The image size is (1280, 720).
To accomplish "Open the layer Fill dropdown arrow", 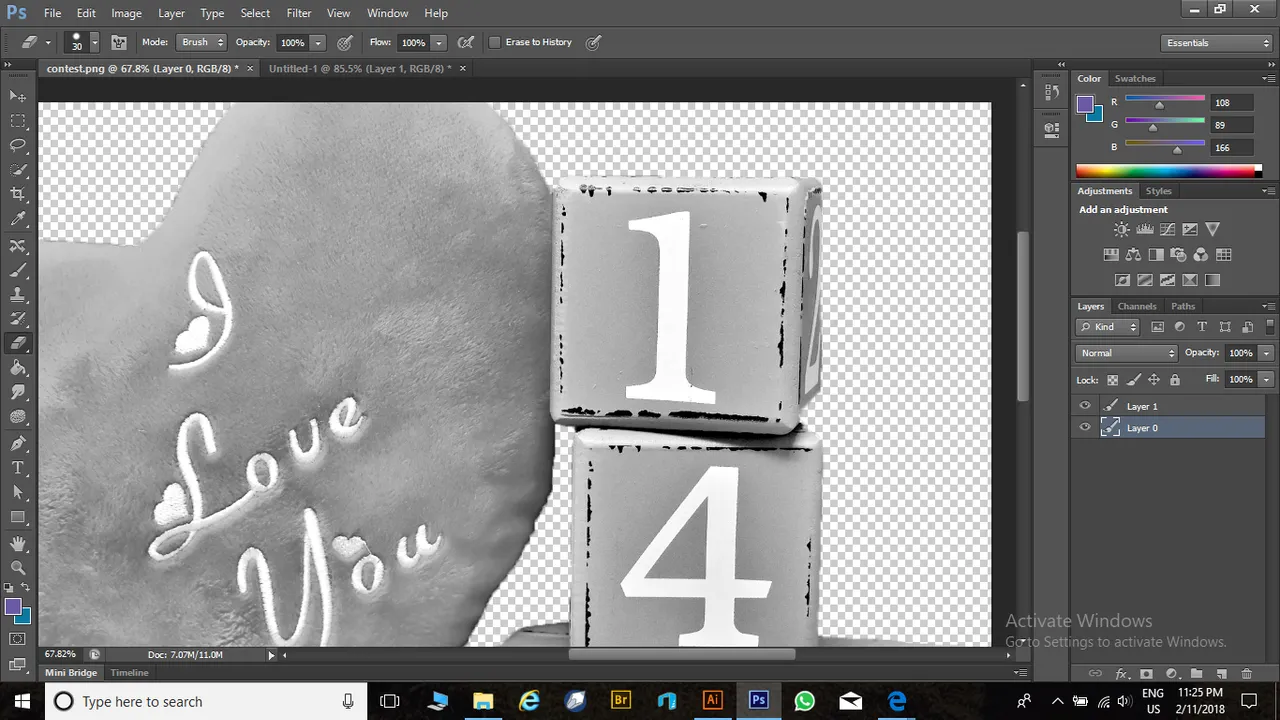I will click(1266, 380).
